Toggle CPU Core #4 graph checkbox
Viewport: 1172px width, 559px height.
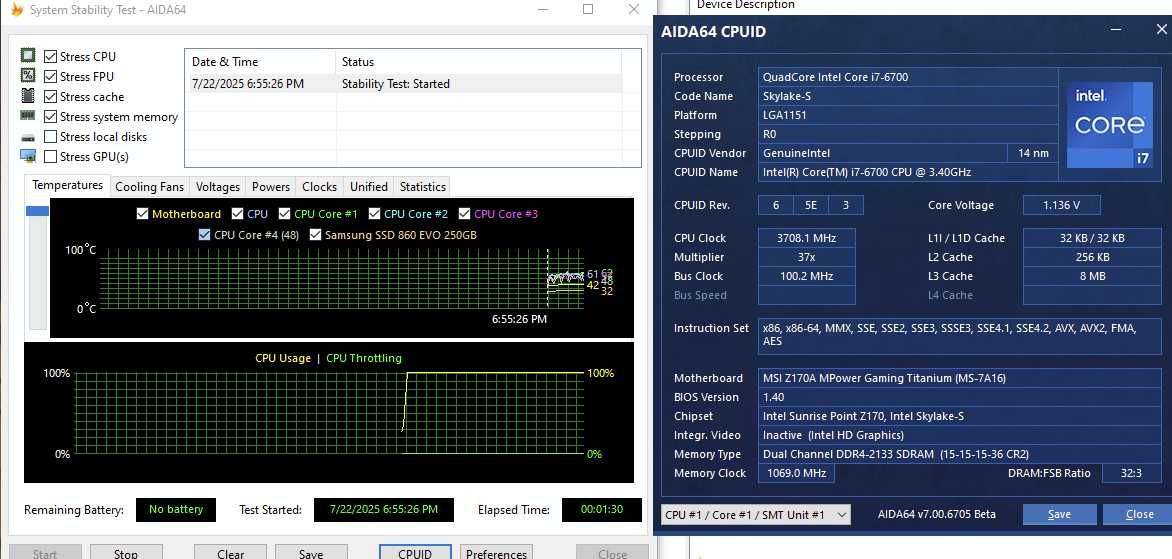pyautogui.click(x=204, y=235)
